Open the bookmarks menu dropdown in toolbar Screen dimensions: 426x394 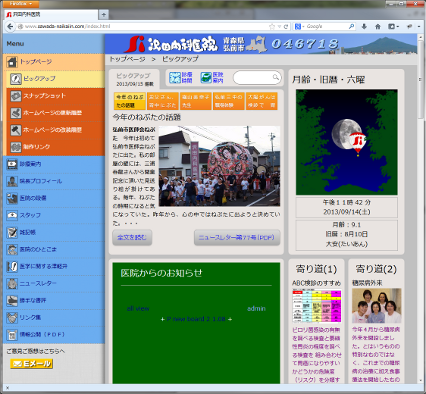pos(393,26)
